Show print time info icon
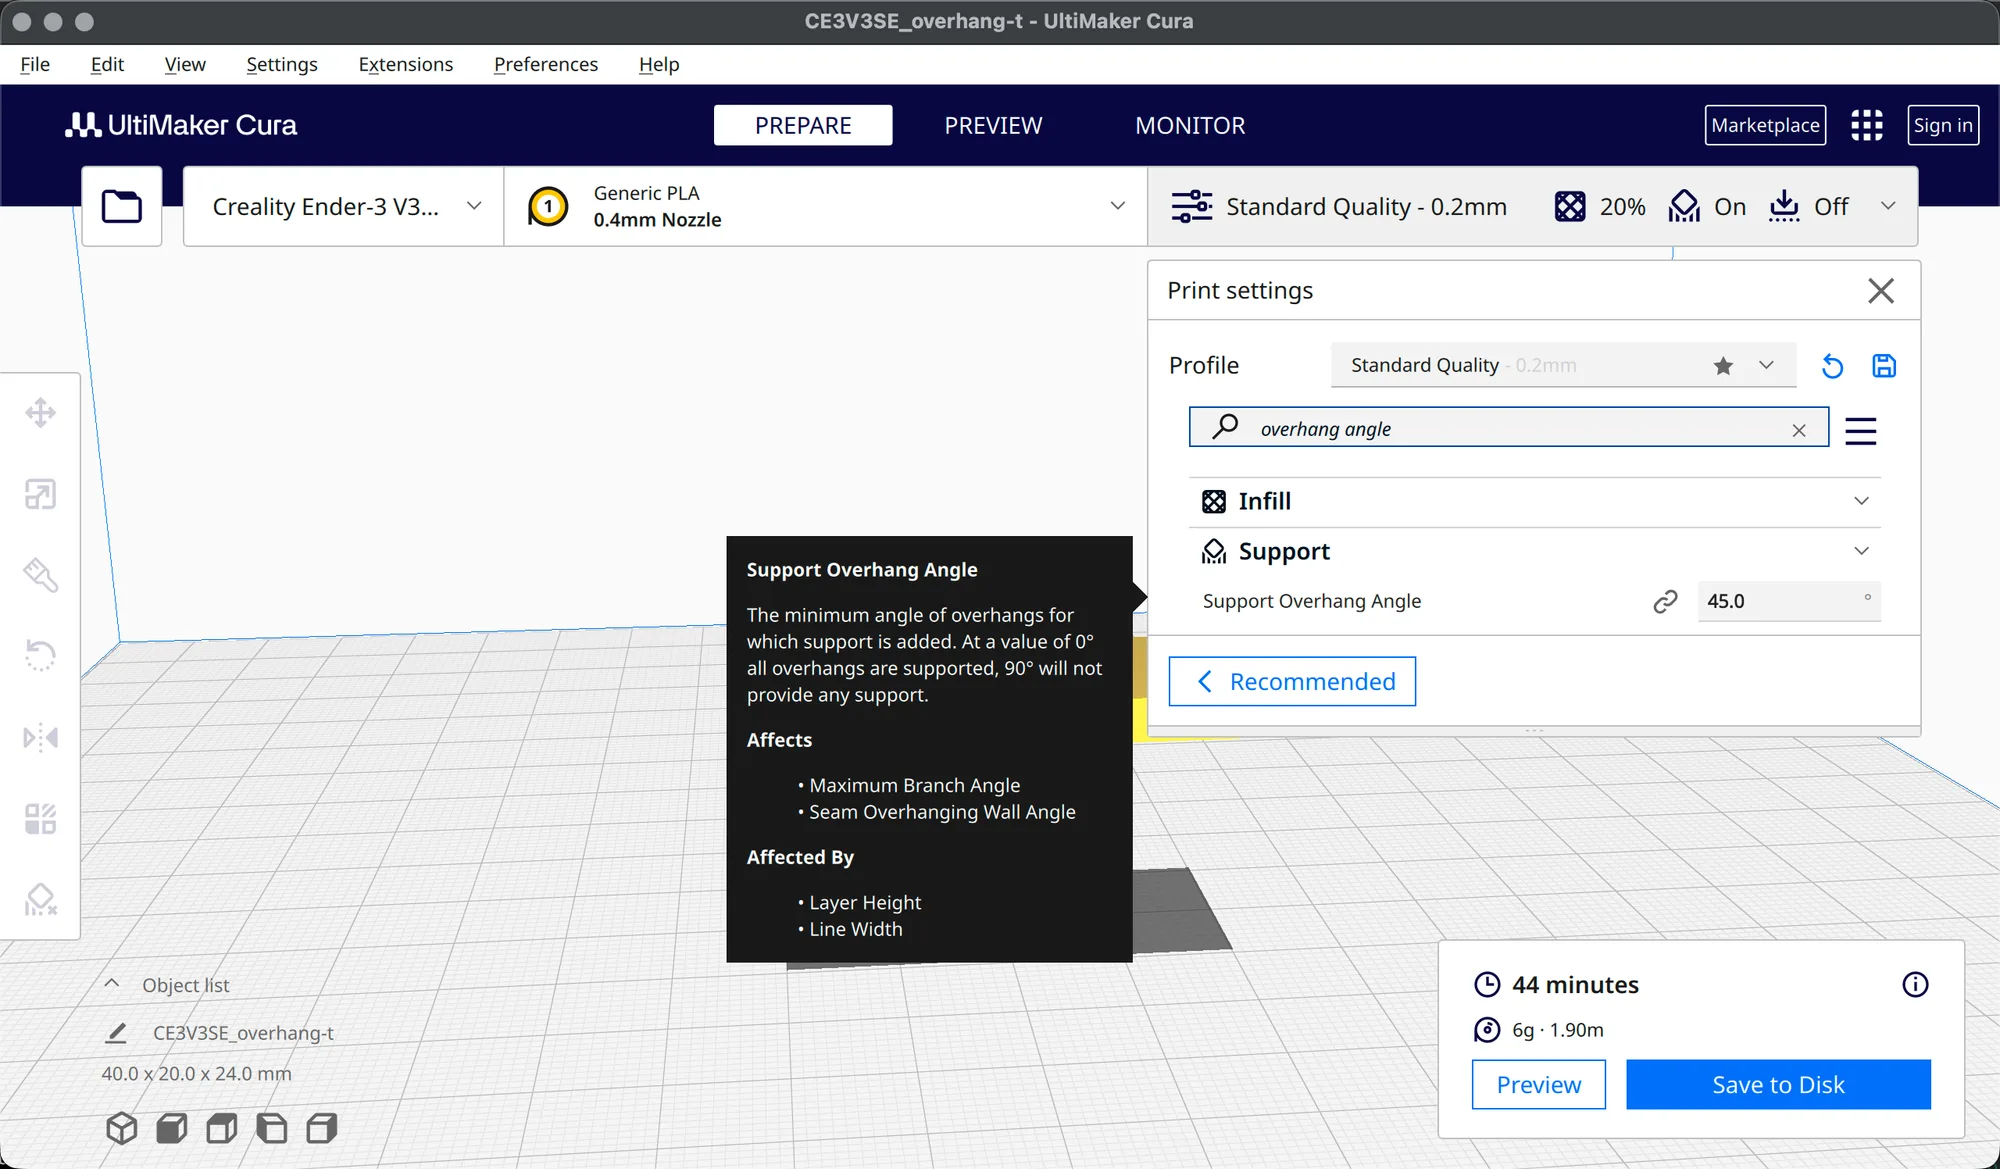2000x1169 pixels. (1915, 985)
